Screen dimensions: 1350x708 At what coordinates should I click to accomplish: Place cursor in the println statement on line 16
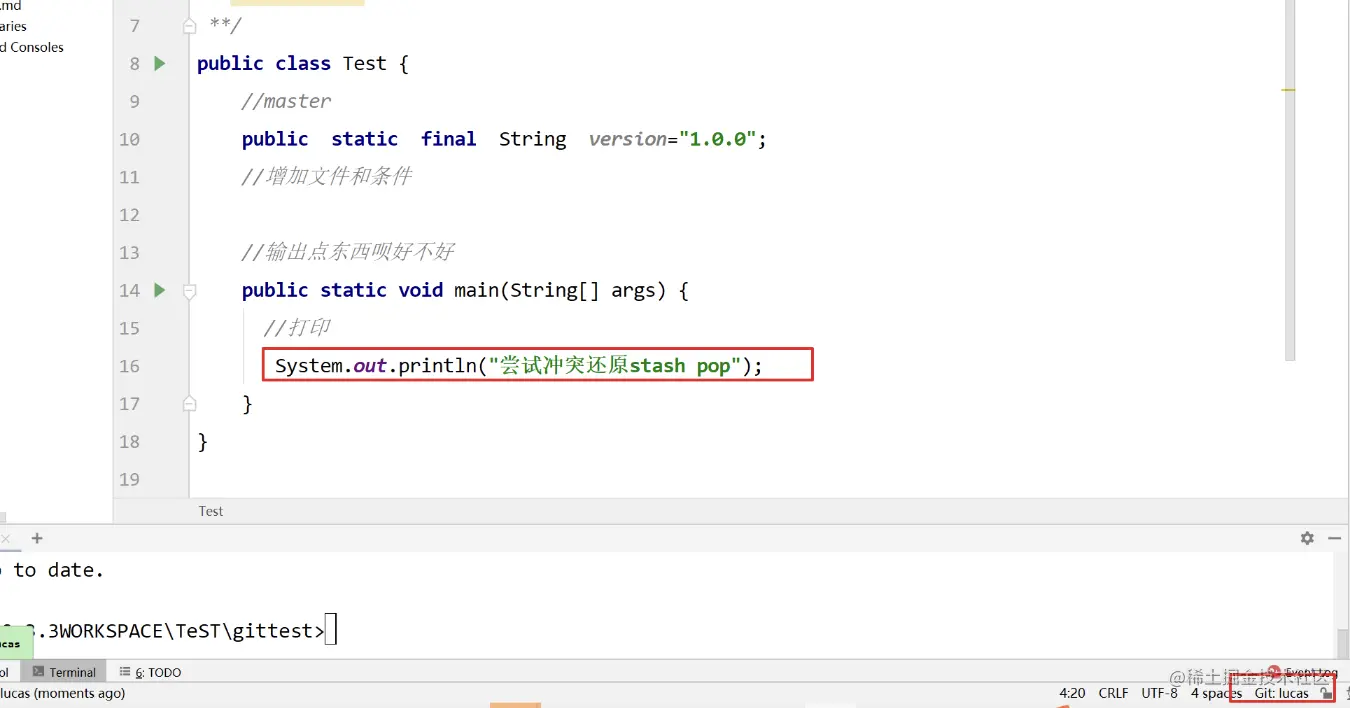[518, 366]
